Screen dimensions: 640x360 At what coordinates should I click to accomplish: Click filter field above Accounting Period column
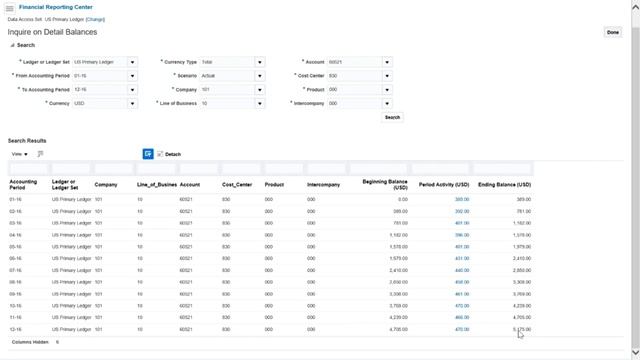click(29, 169)
